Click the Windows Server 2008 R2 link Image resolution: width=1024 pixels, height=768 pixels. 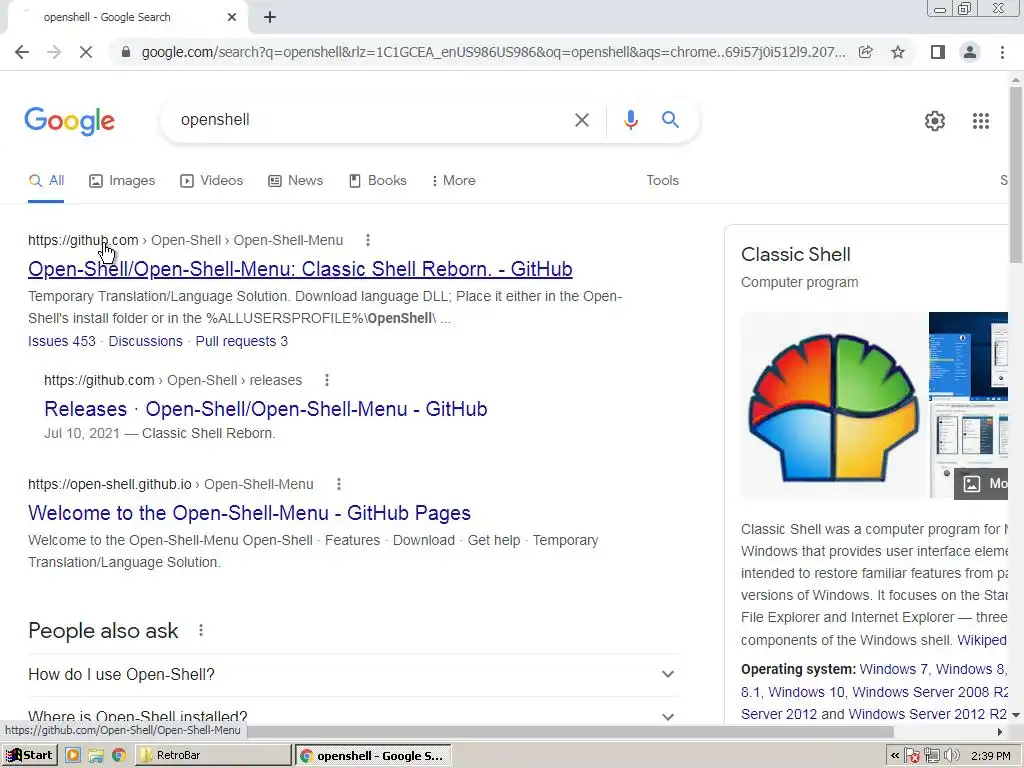tap(930, 692)
